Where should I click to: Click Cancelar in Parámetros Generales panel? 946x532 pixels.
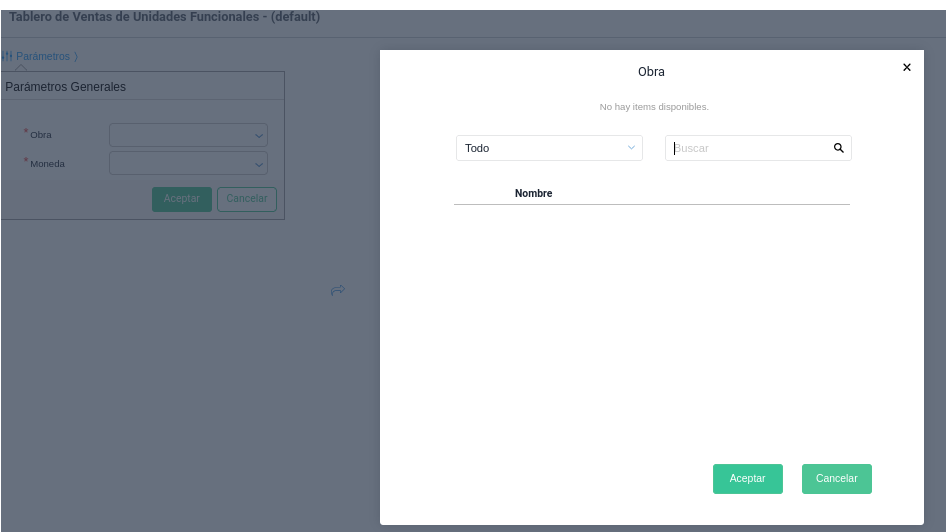(246, 199)
